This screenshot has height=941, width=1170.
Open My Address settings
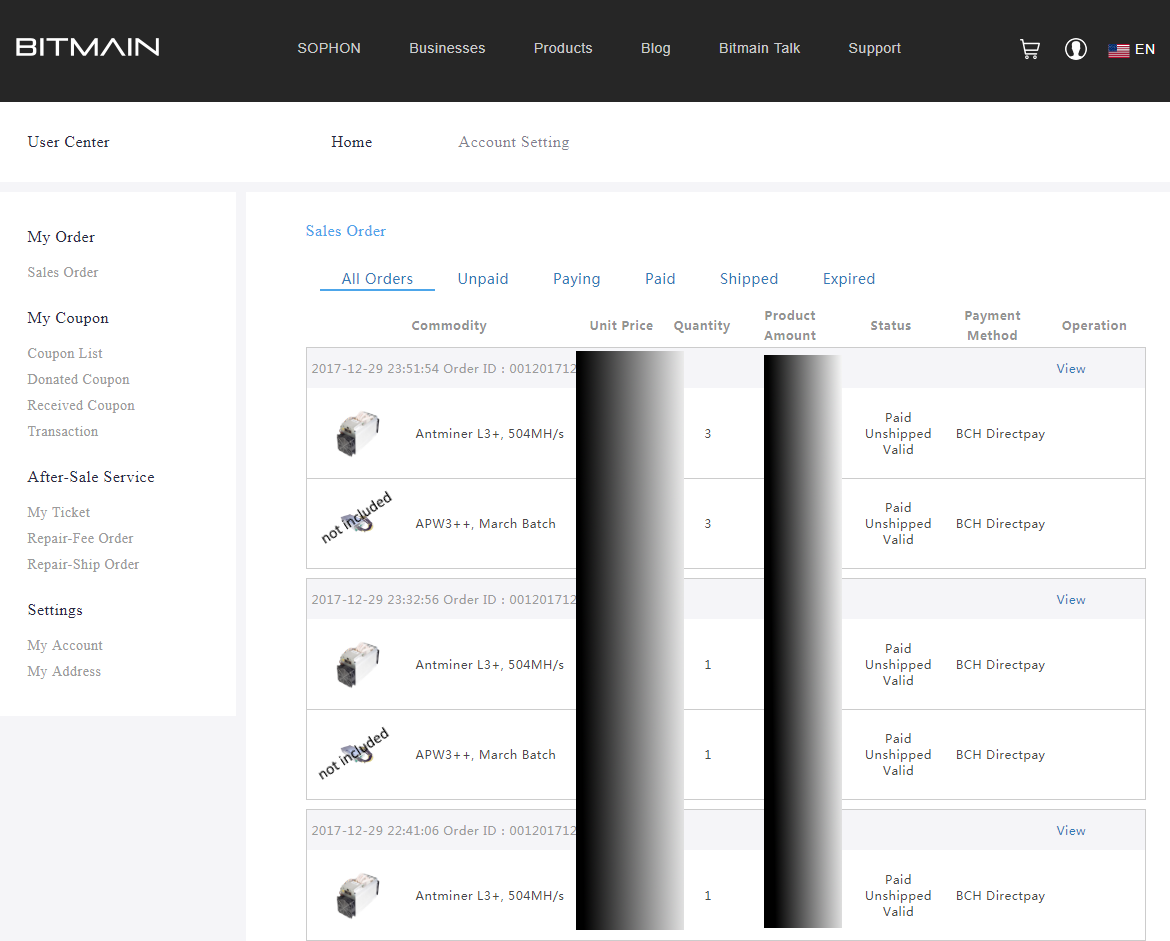coord(64,672)
